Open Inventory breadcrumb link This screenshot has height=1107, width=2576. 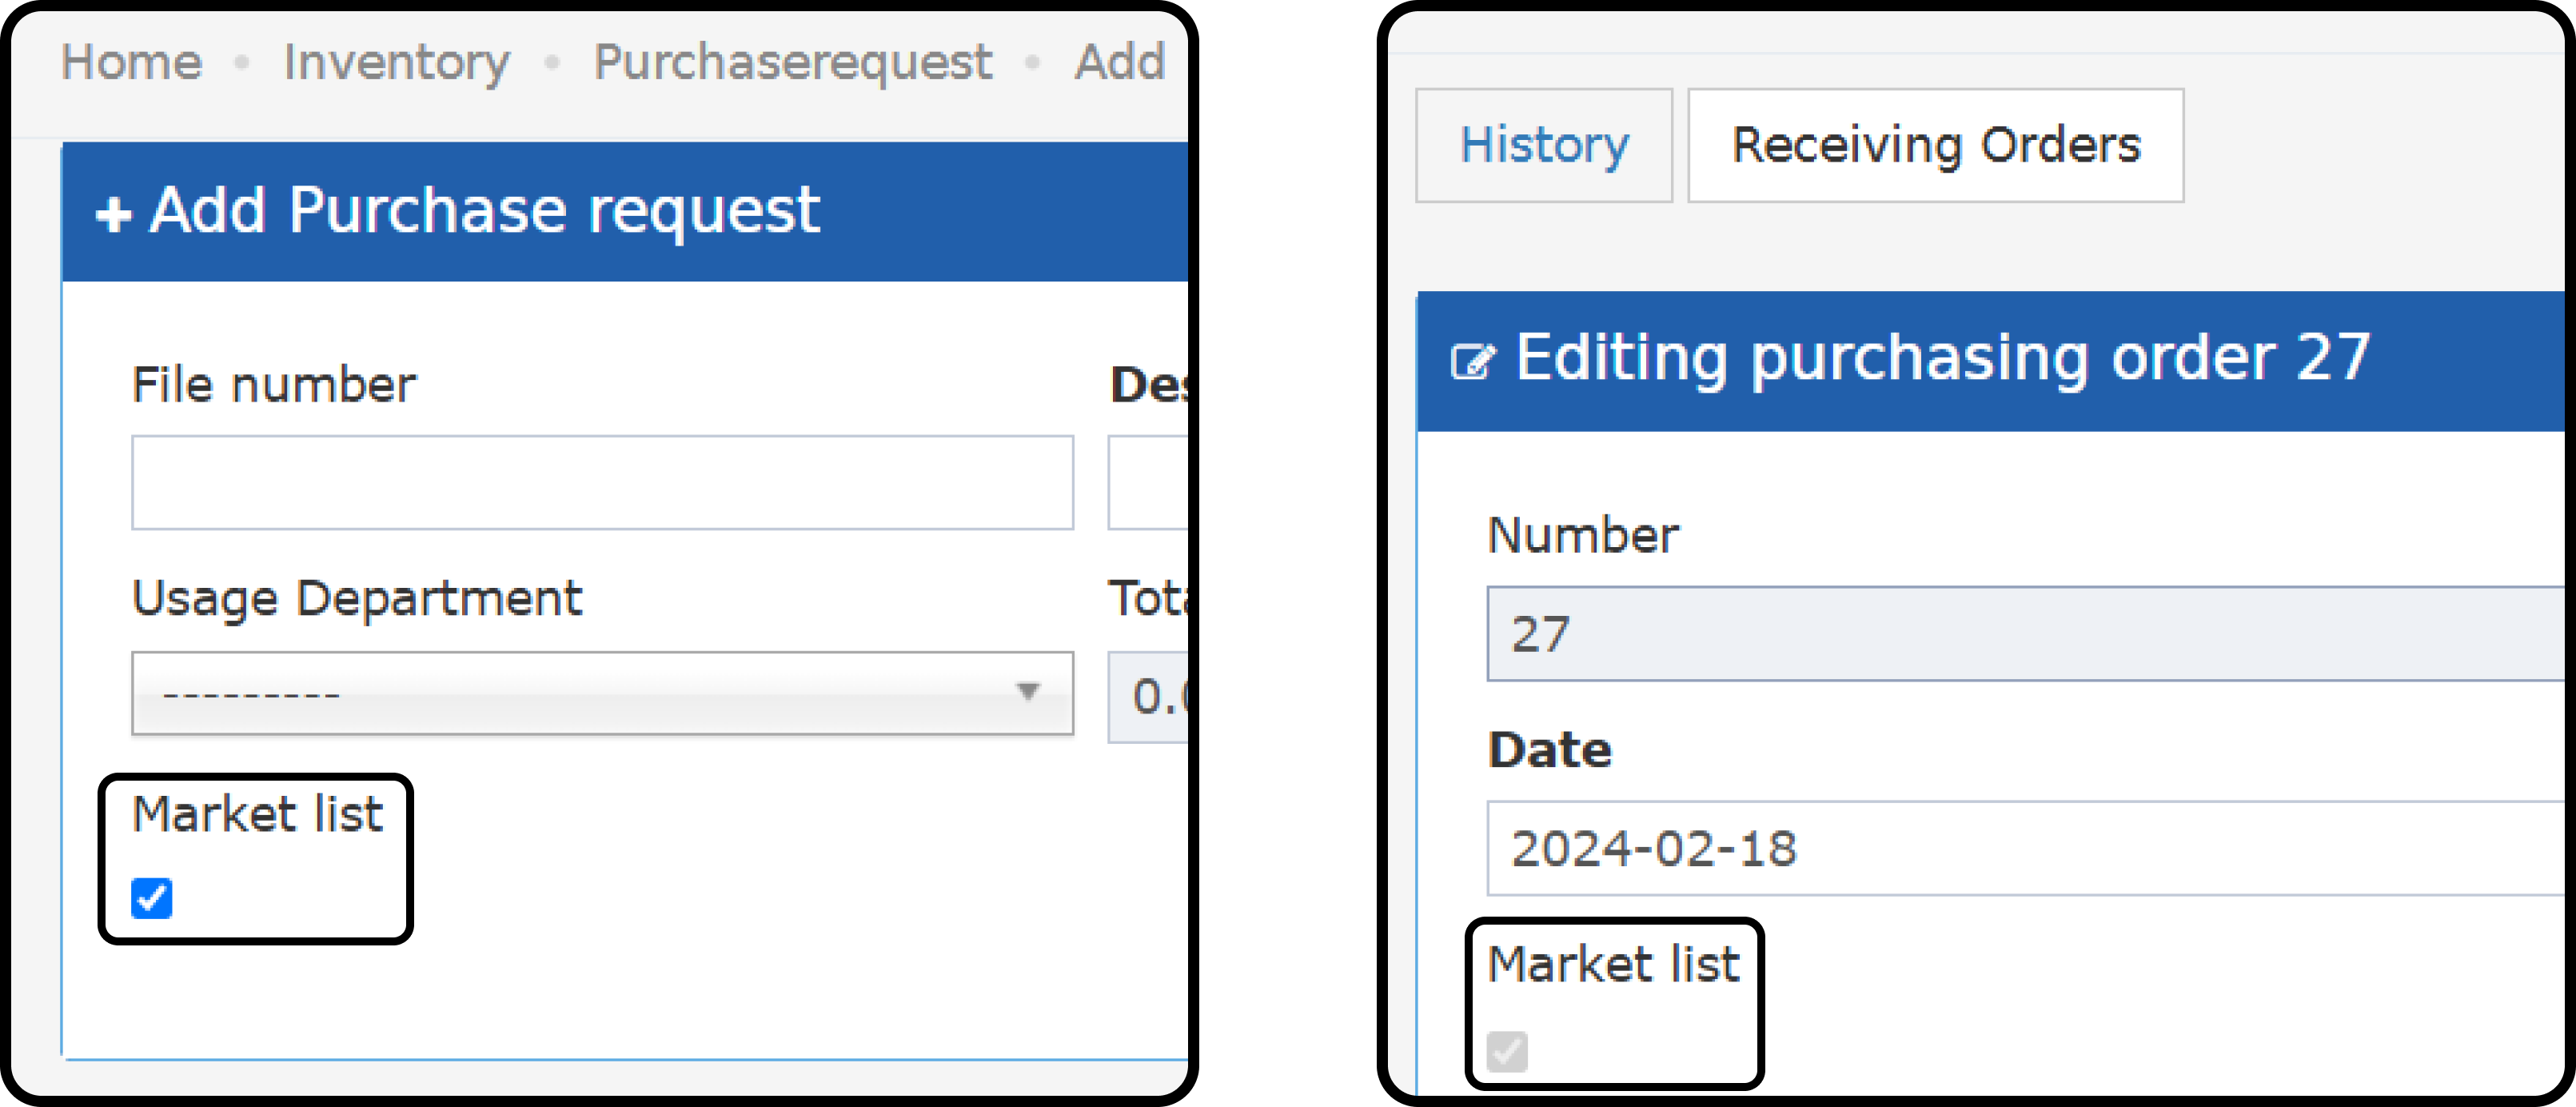397,62
